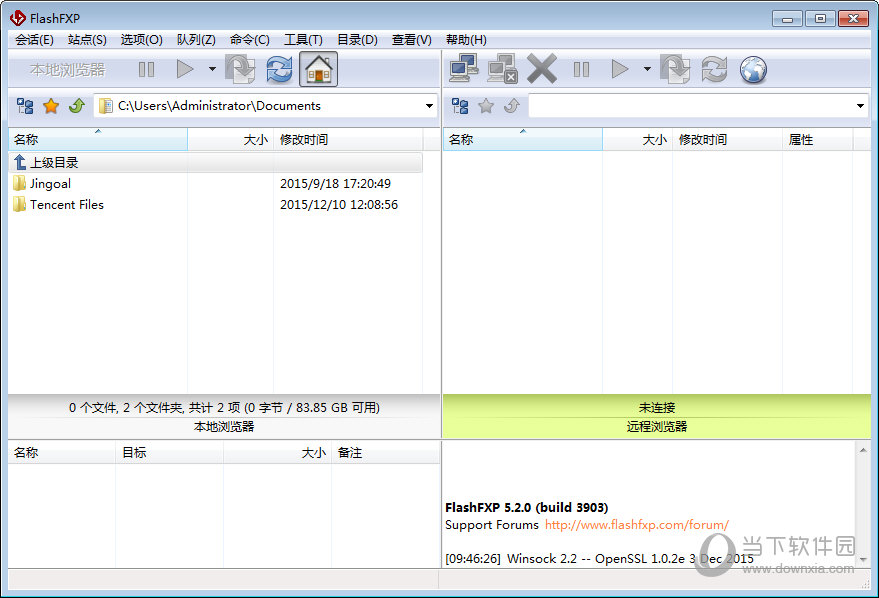Screen dimensions: 879x598
Task: Open the 帮助(H) menu
Action: pyautogui.click(x=466, y=40)
